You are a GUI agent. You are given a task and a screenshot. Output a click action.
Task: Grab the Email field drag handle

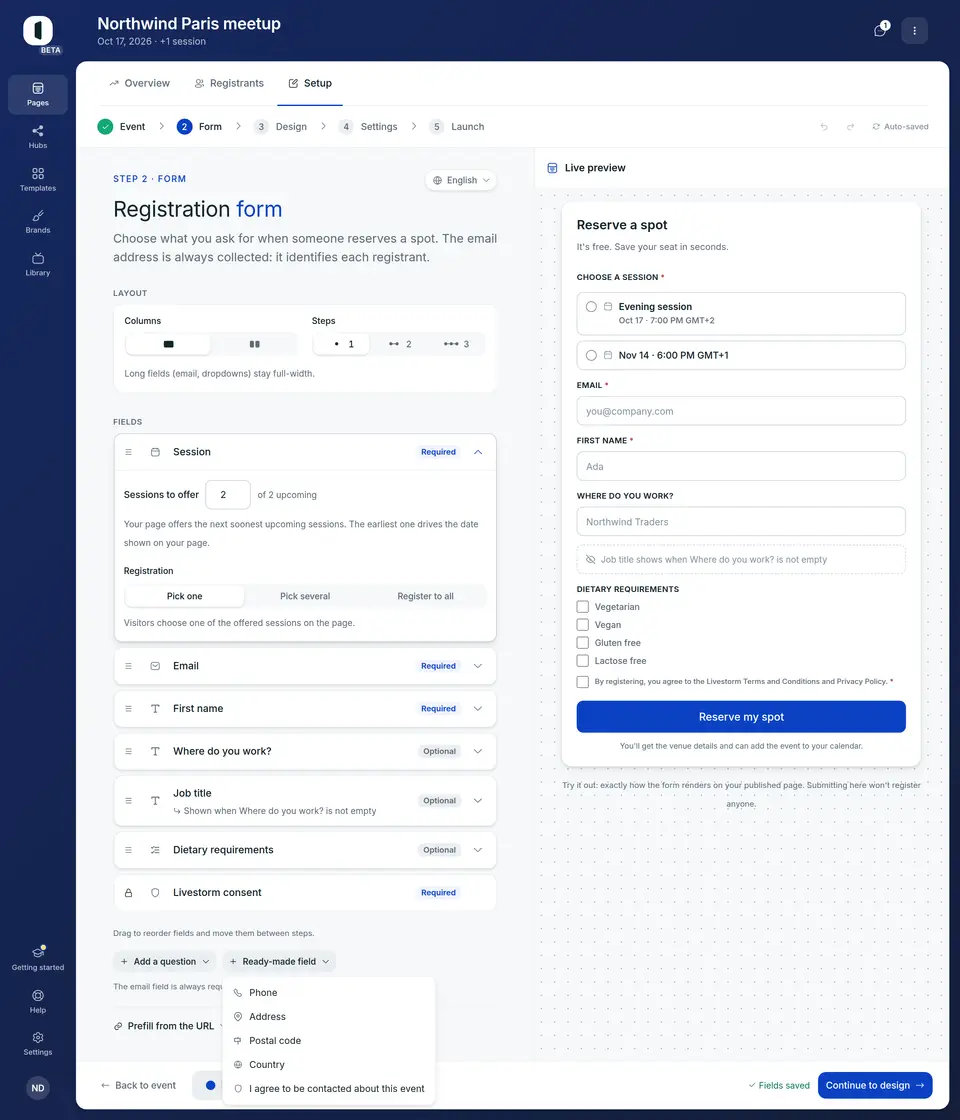click(129, 666)
